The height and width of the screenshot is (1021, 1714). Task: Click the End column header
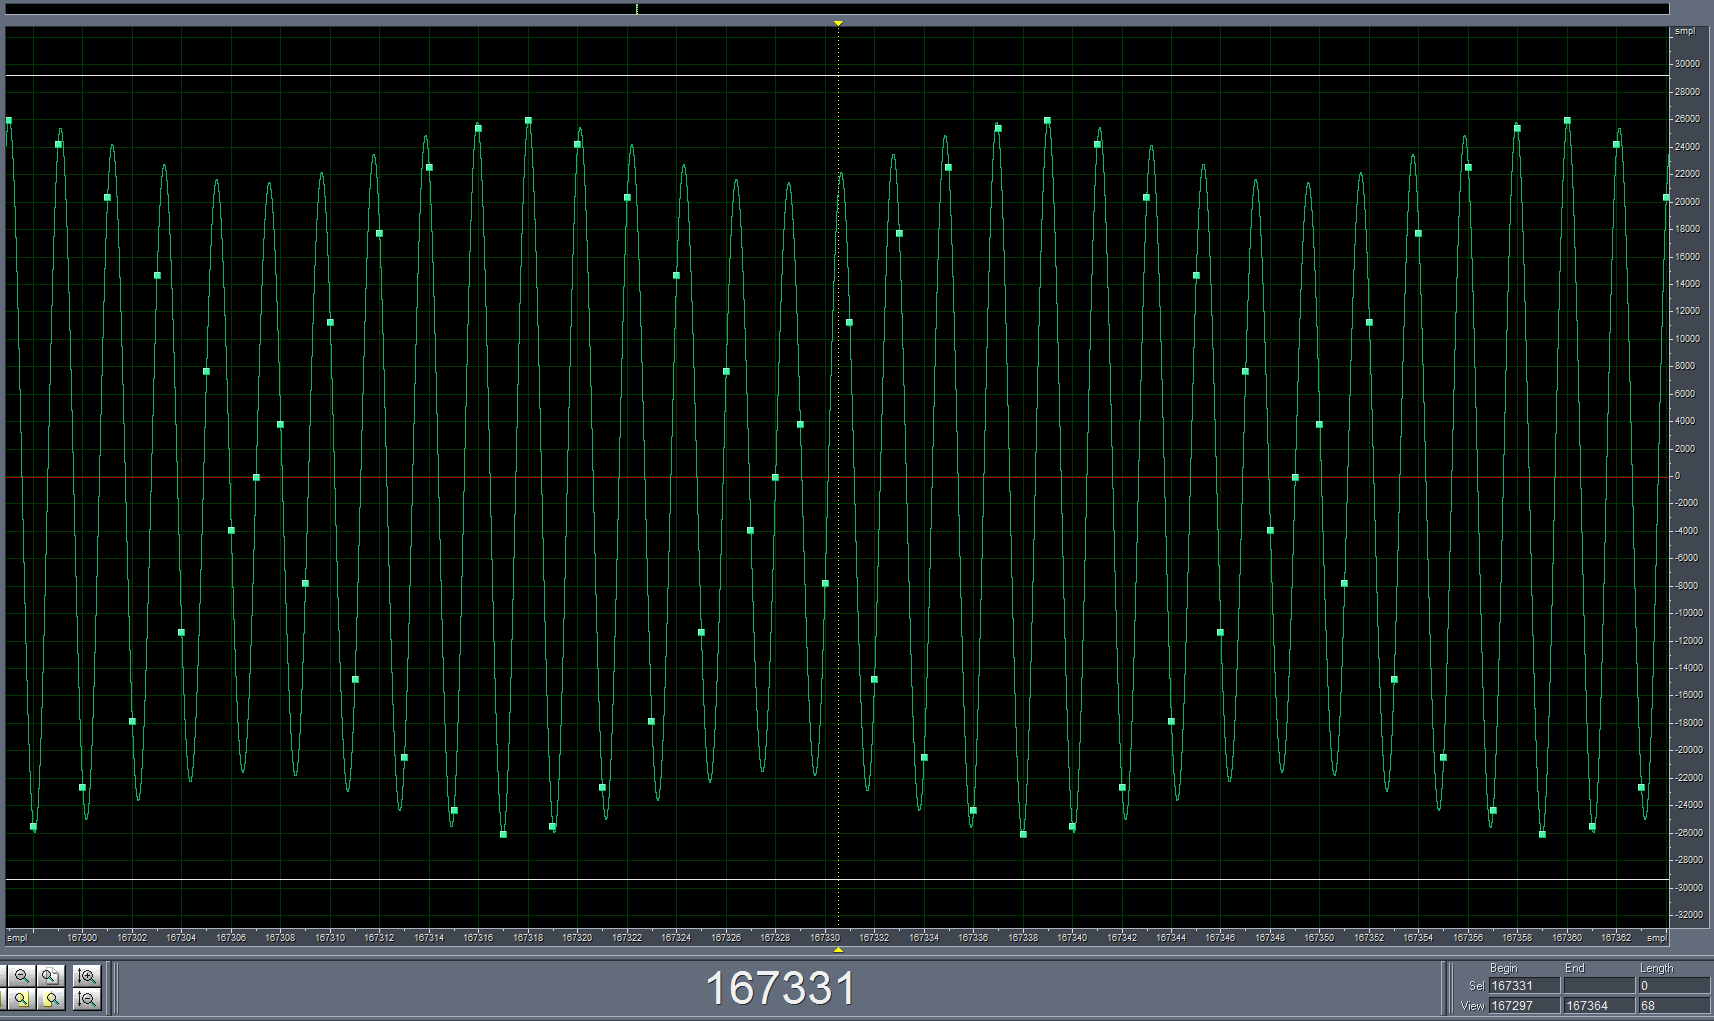click(x=1575, y=968)
